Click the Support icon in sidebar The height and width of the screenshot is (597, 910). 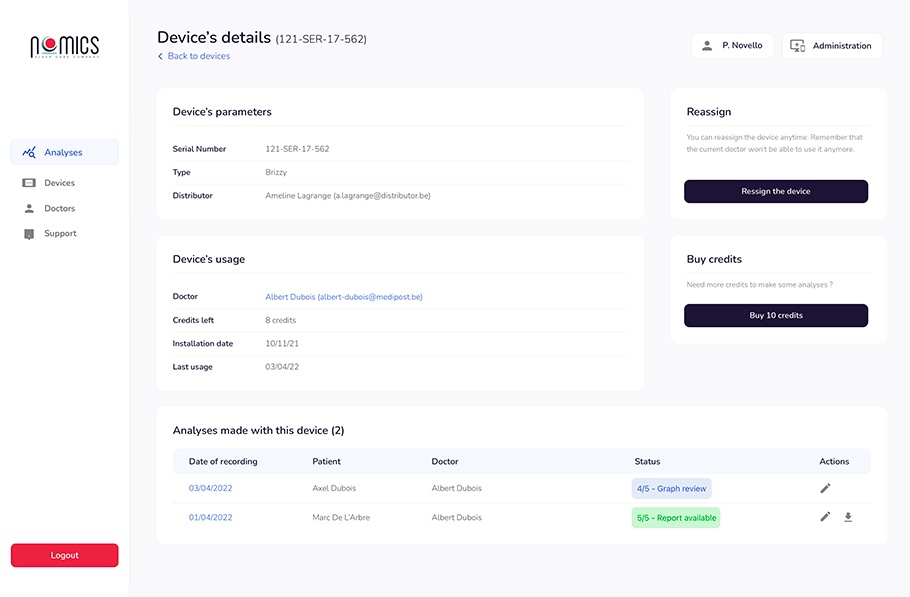click(x=29, y=234)
